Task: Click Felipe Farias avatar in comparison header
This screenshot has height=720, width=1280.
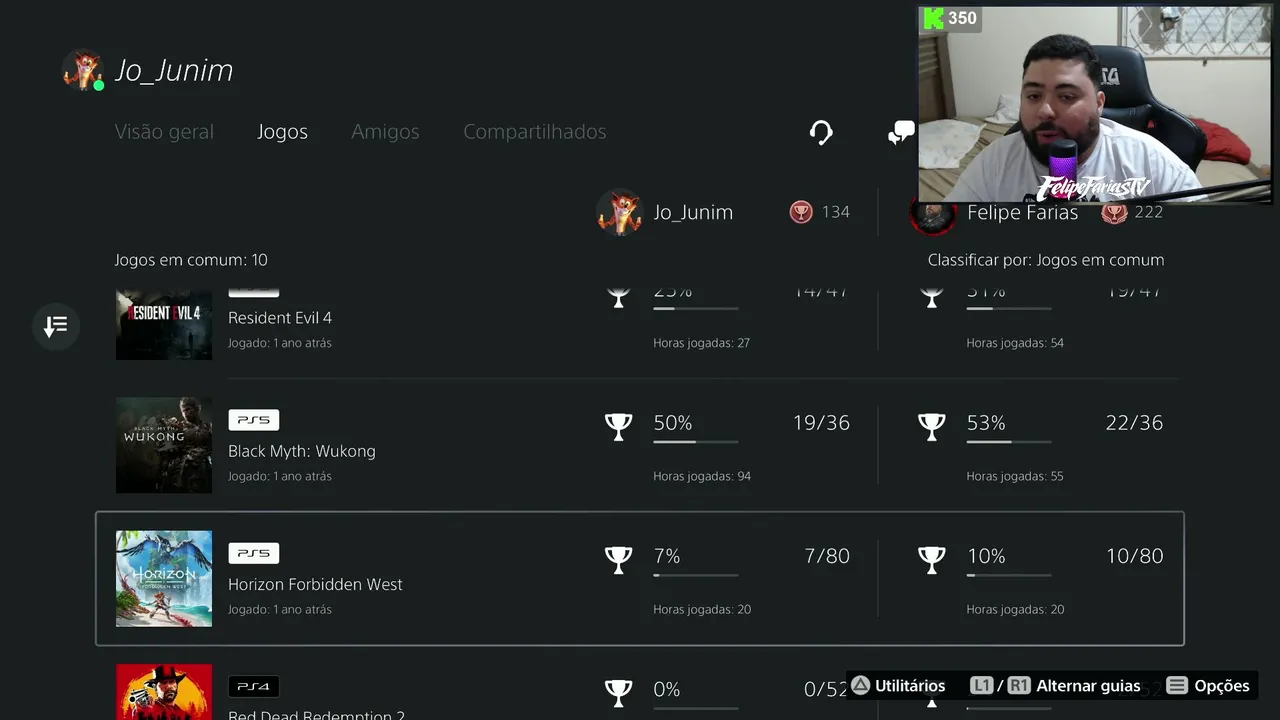Action: pyautogui.click(x=933, y=213)
